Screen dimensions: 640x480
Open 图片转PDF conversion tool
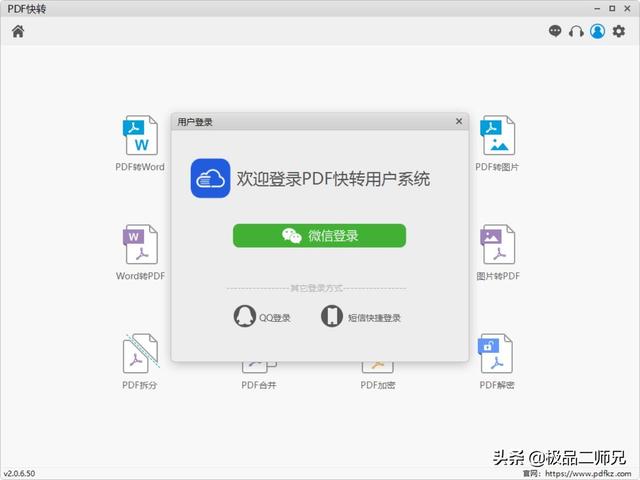[x=498, y=252]
